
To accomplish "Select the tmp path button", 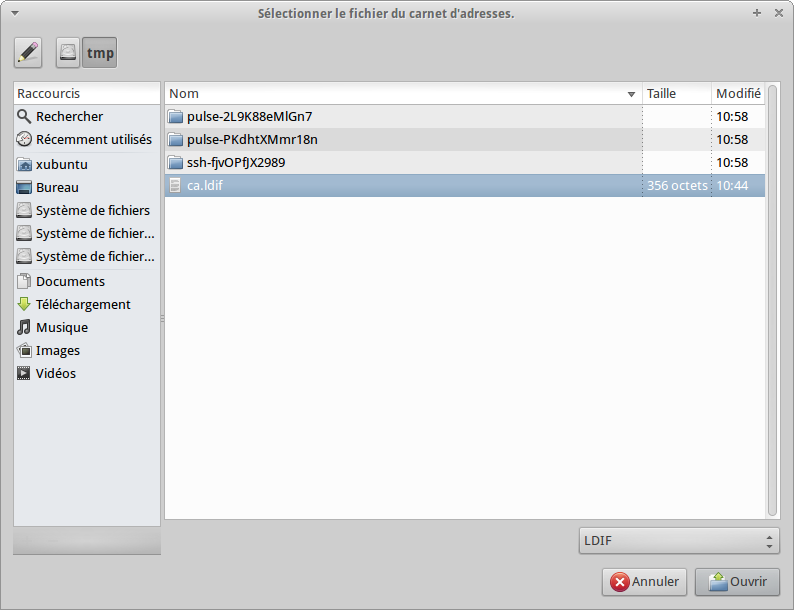I will tap(100, 53).
